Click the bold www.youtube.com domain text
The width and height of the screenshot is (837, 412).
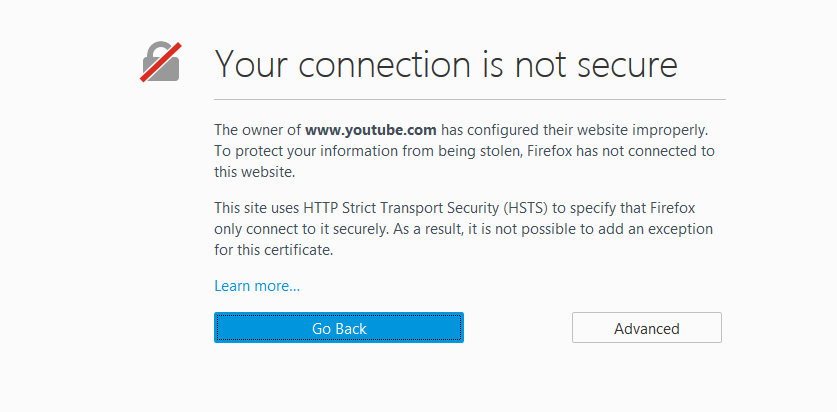(370, 130)
